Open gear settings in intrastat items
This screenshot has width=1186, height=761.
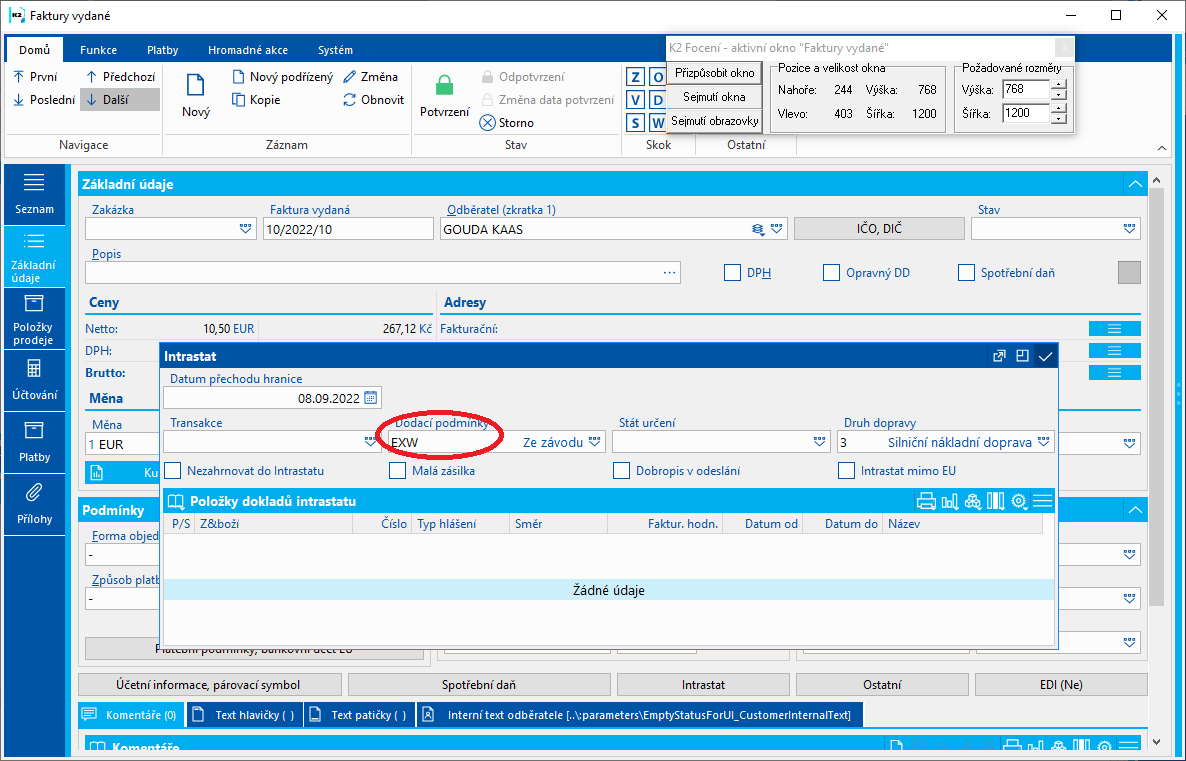(1019, 501)
